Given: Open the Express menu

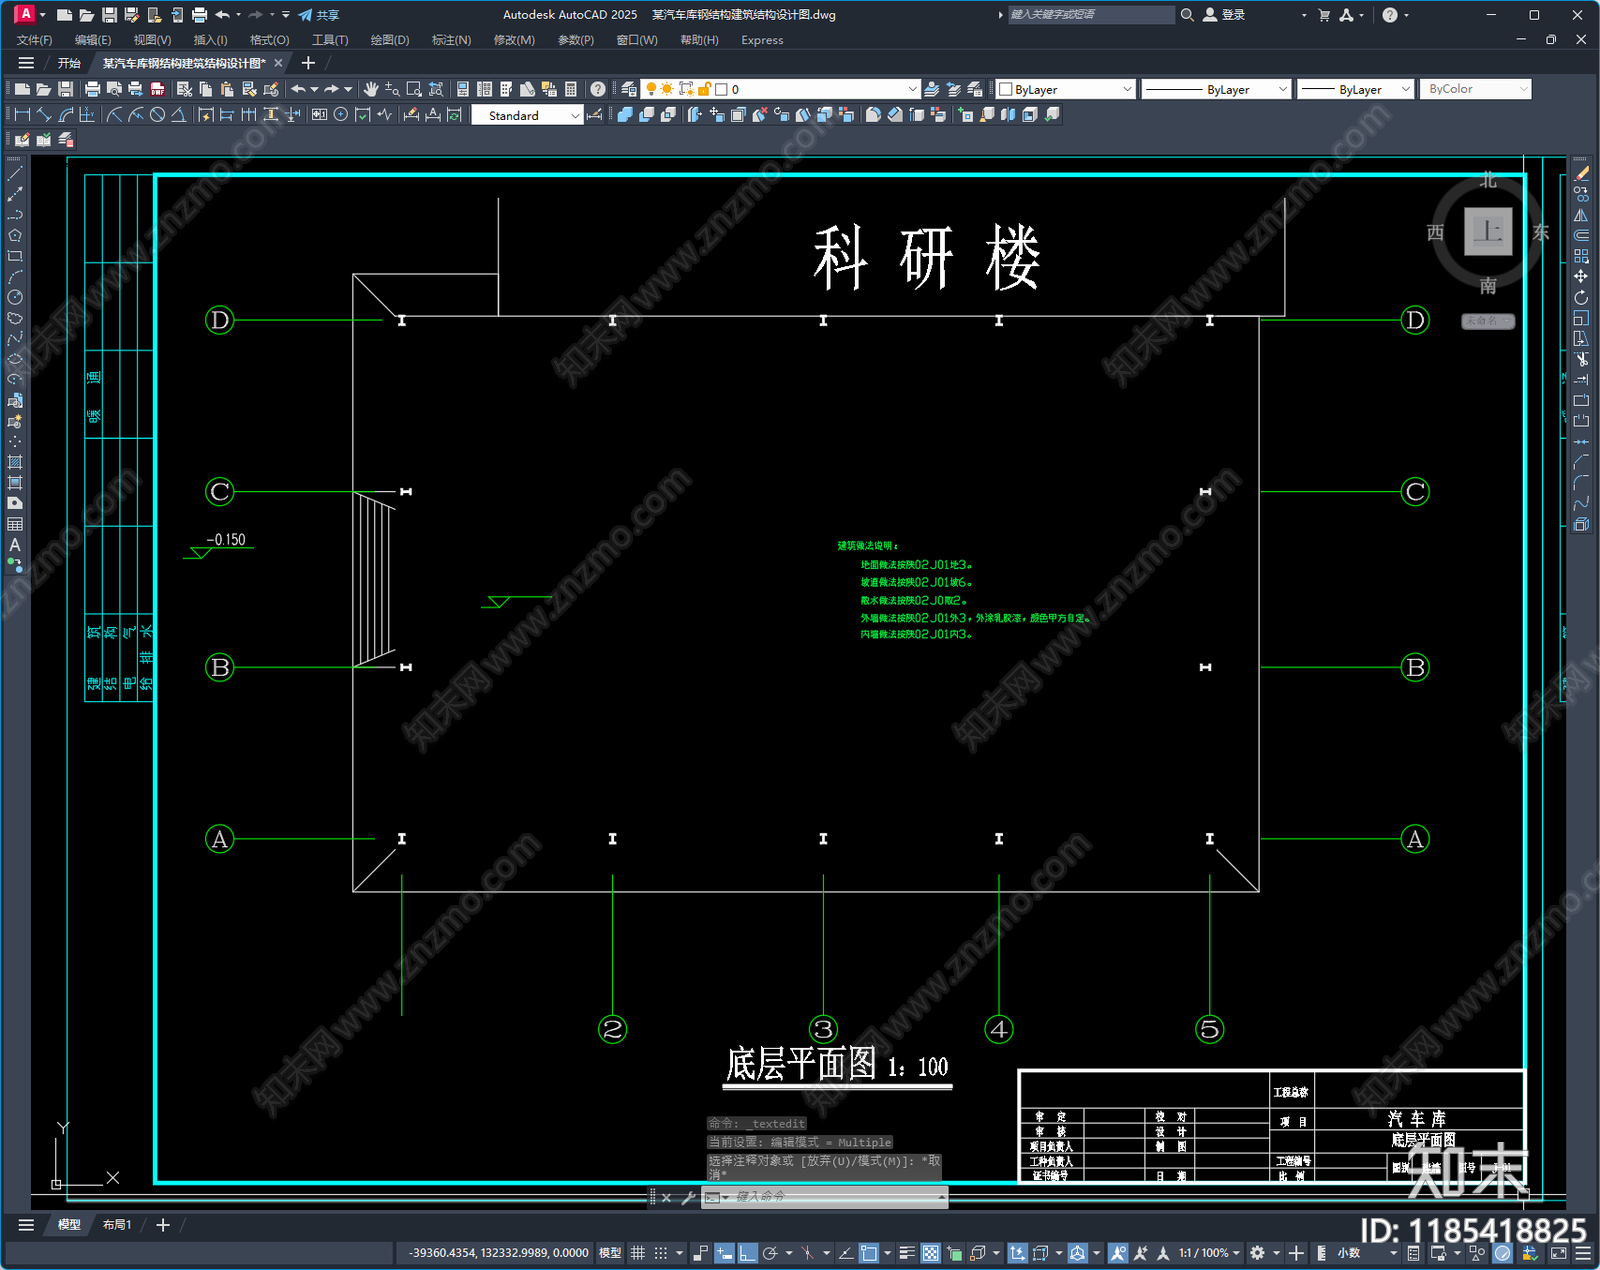Looking at the screenshot, I should [762, 40].
